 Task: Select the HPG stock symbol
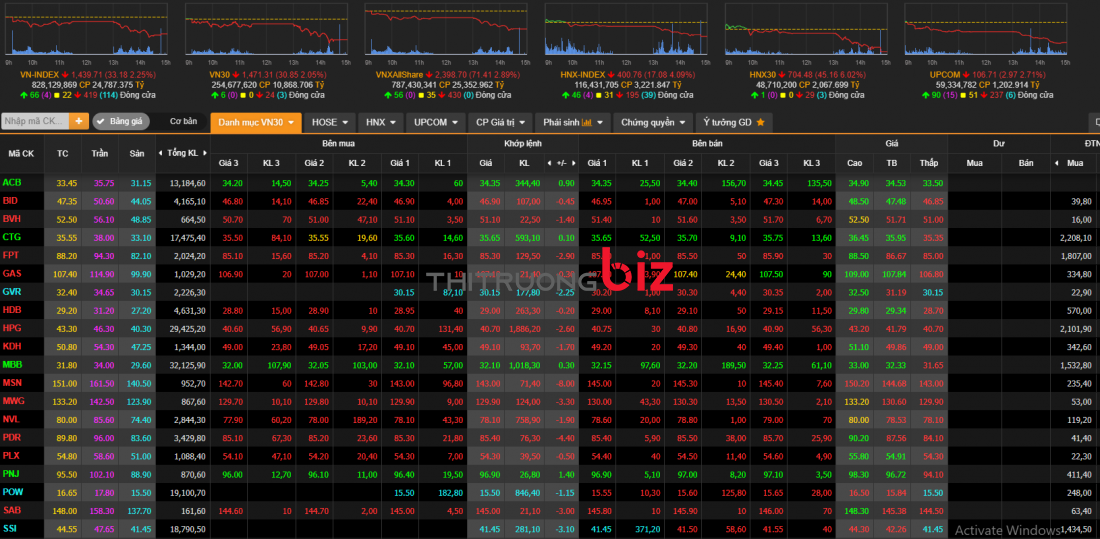[x=12, y=328]
